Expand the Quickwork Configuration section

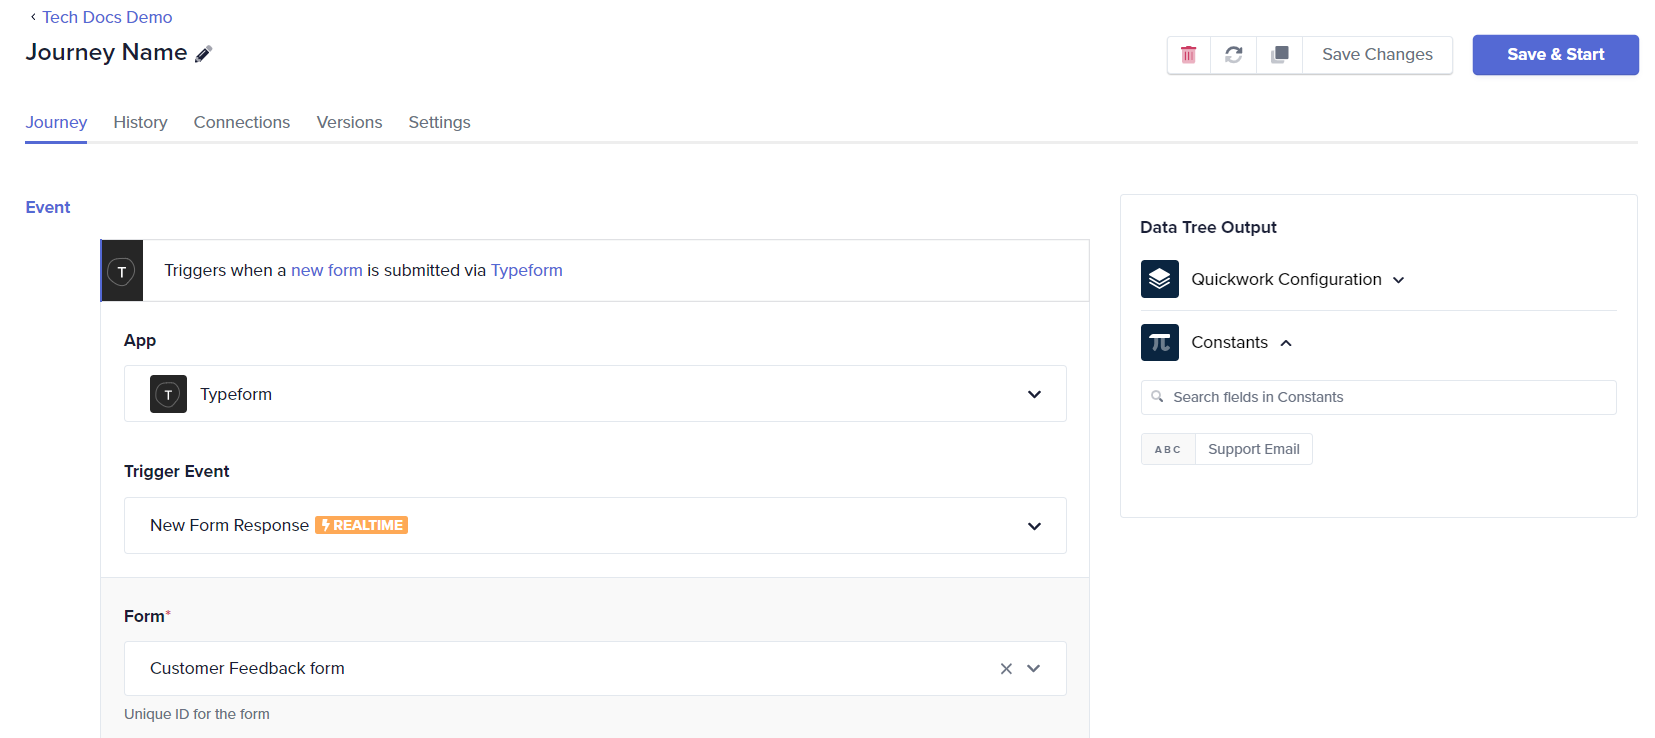point(1398,280)
